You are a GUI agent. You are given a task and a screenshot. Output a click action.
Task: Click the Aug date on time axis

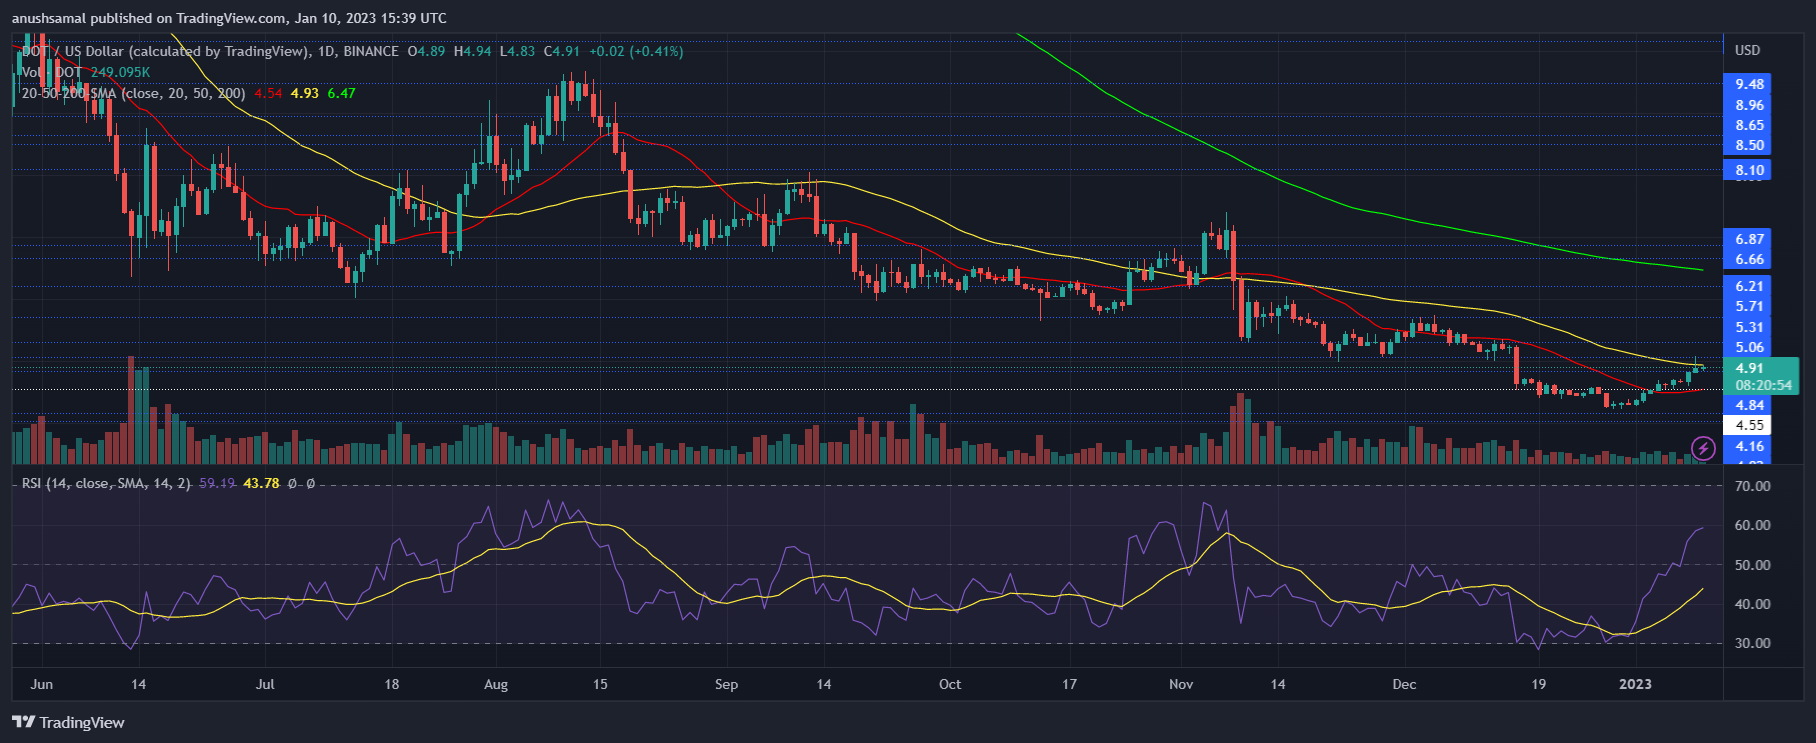(x=496, y=684)
